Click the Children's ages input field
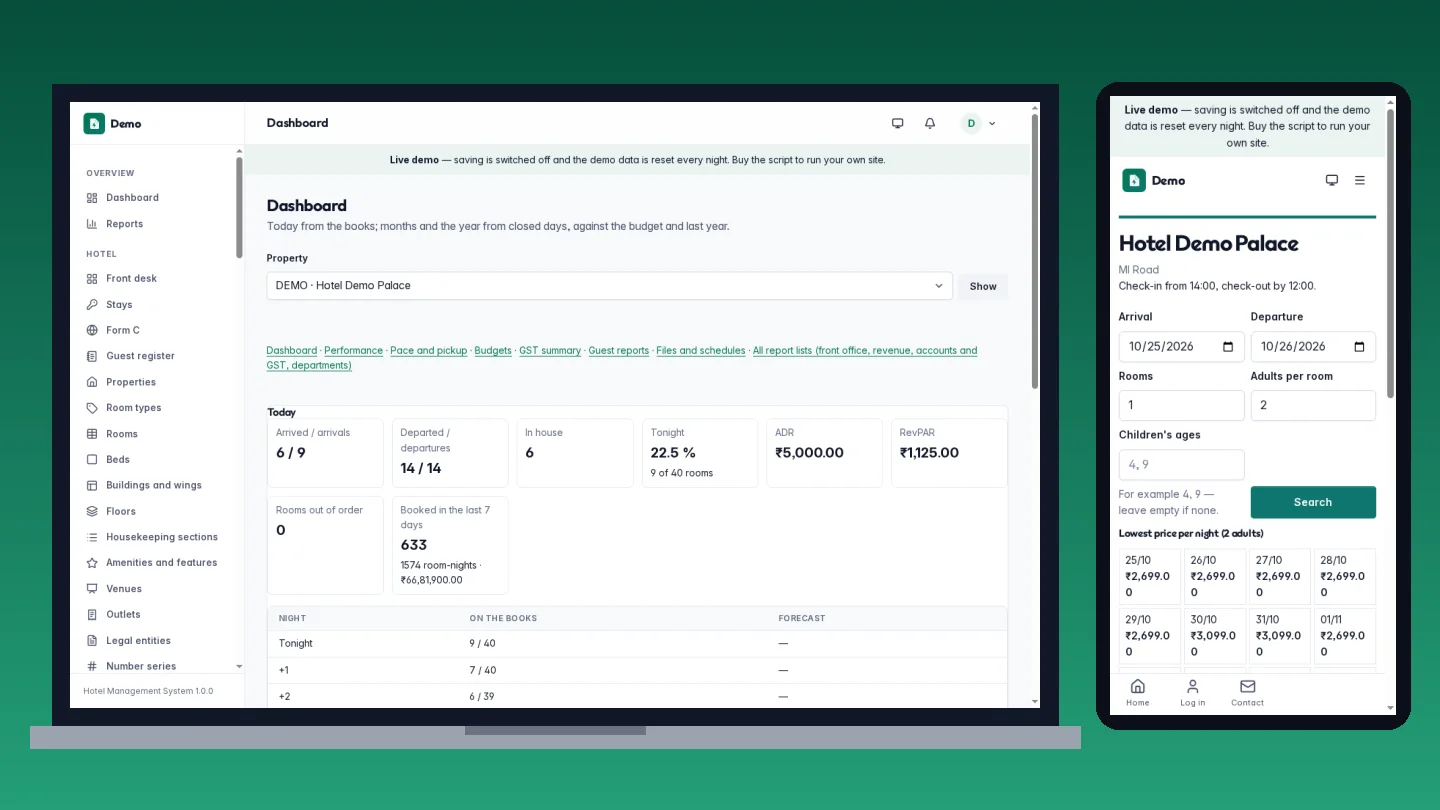Screen dimensions: 1440x810 click(x=1181, y=465)
